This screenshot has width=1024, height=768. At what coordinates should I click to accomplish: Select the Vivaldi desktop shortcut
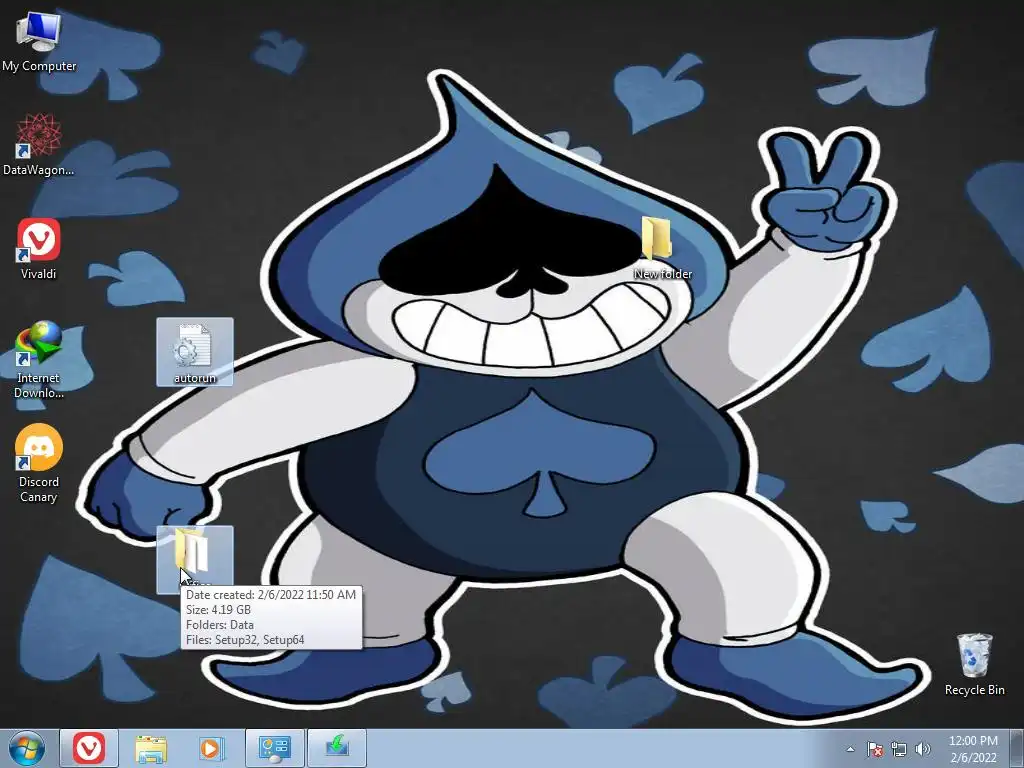39,249
